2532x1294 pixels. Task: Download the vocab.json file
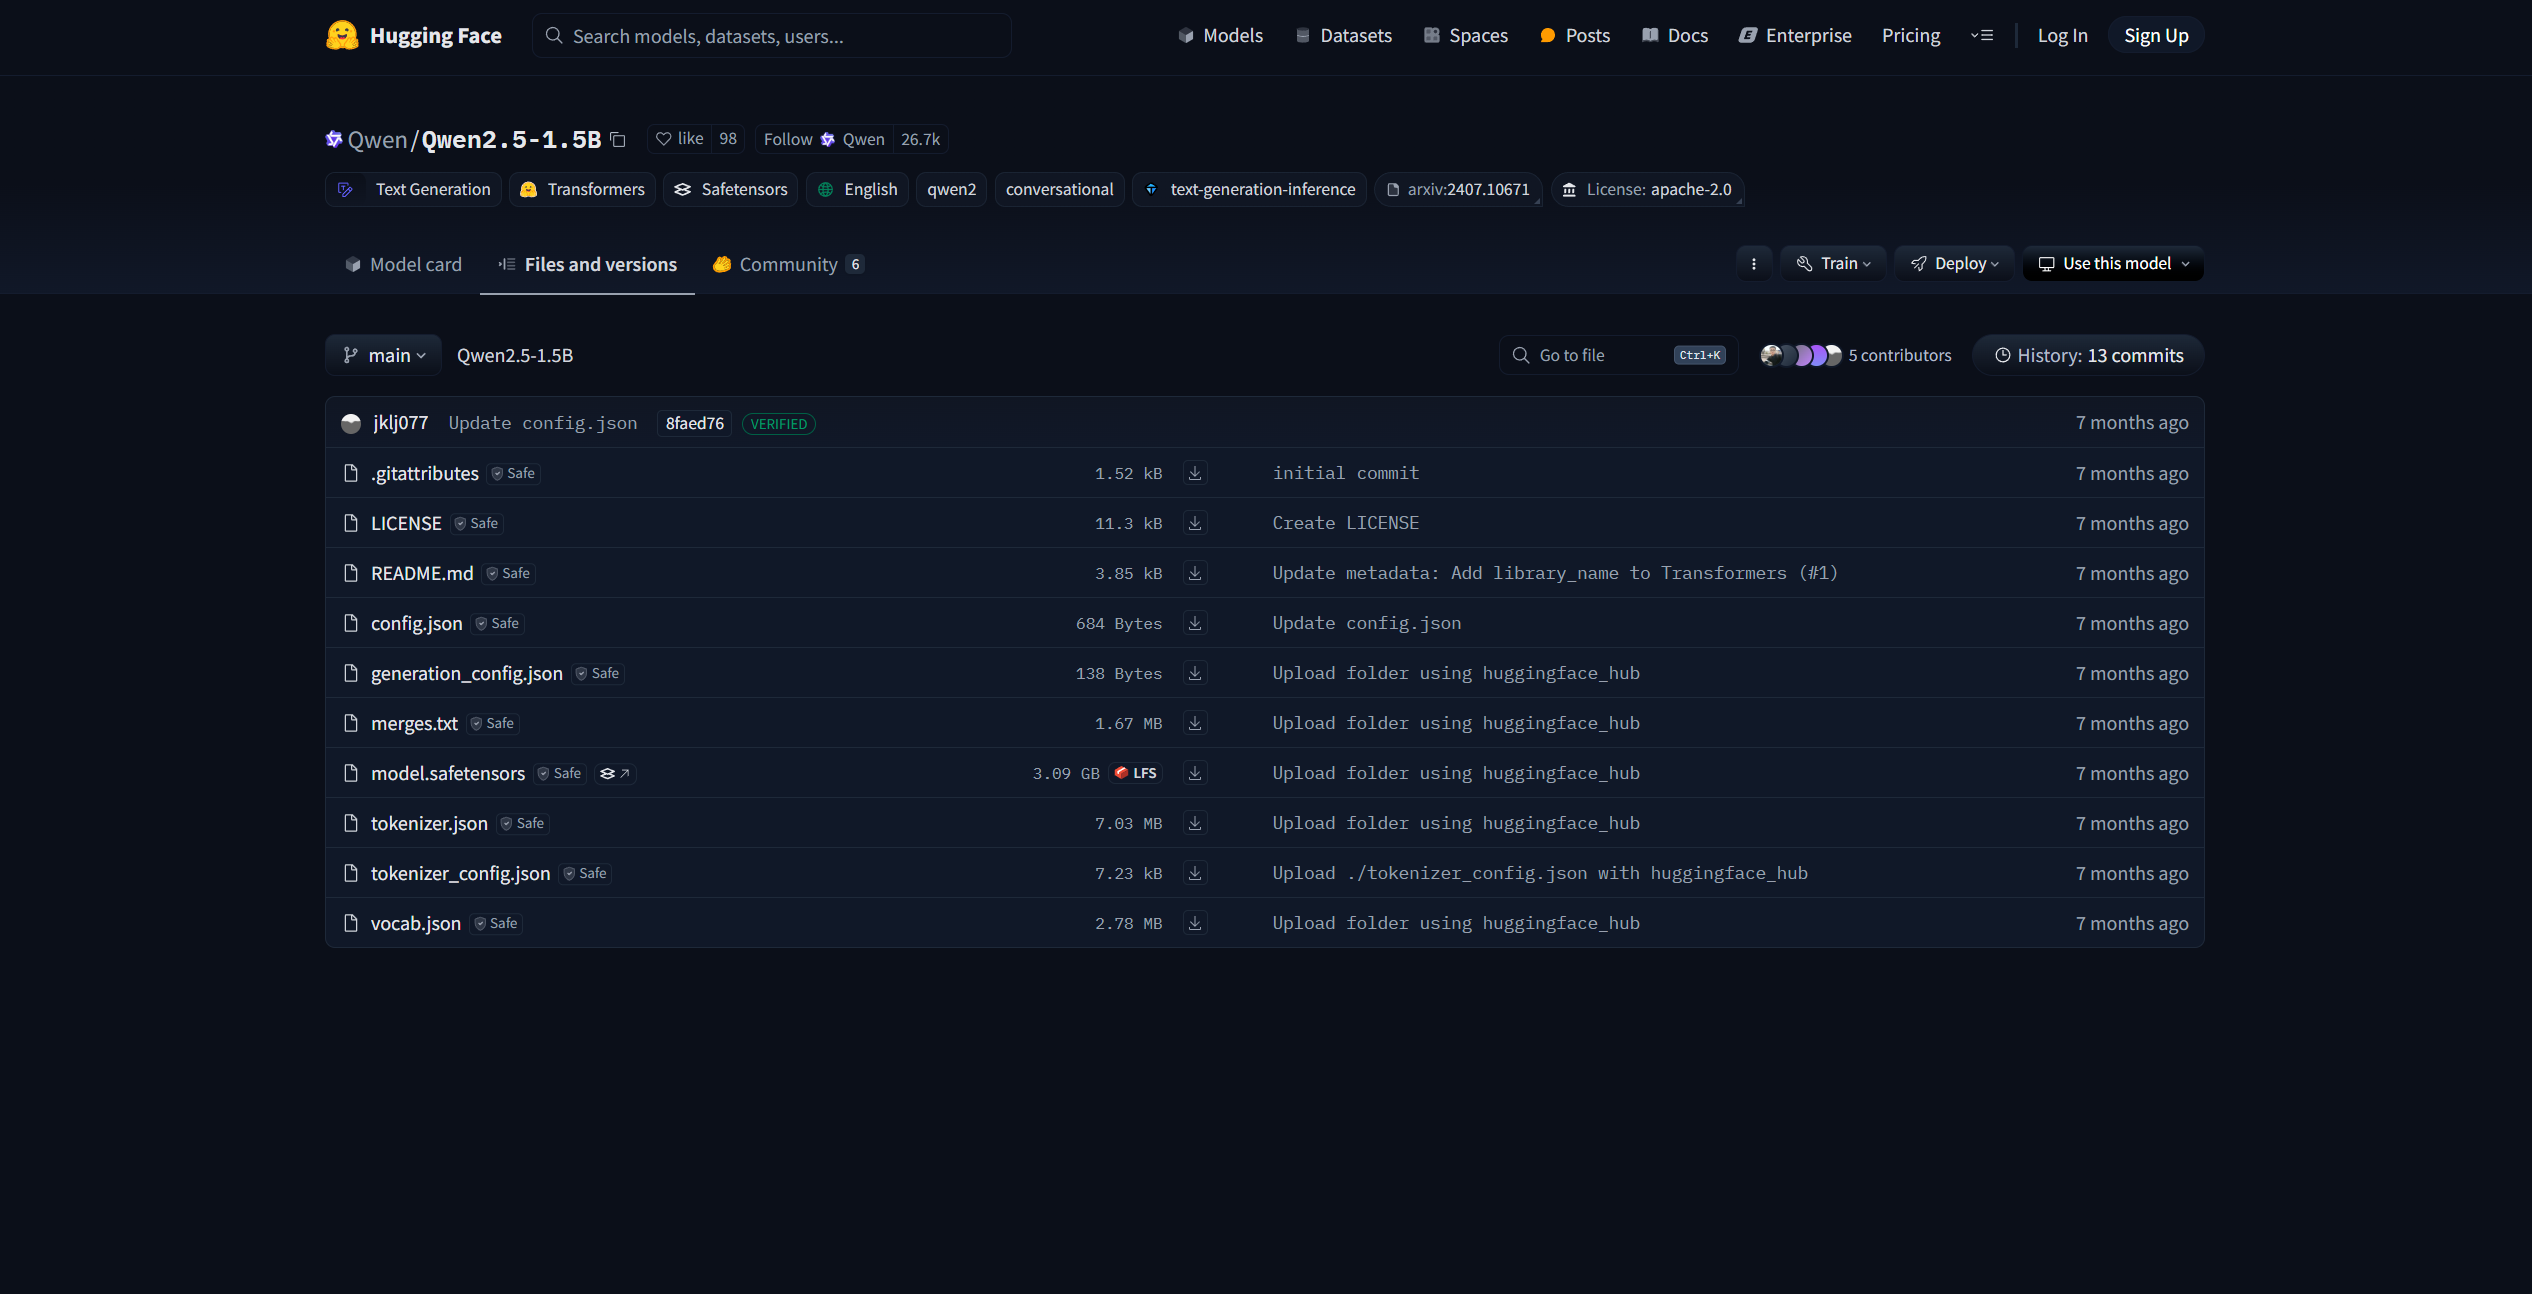[1194, 923]
